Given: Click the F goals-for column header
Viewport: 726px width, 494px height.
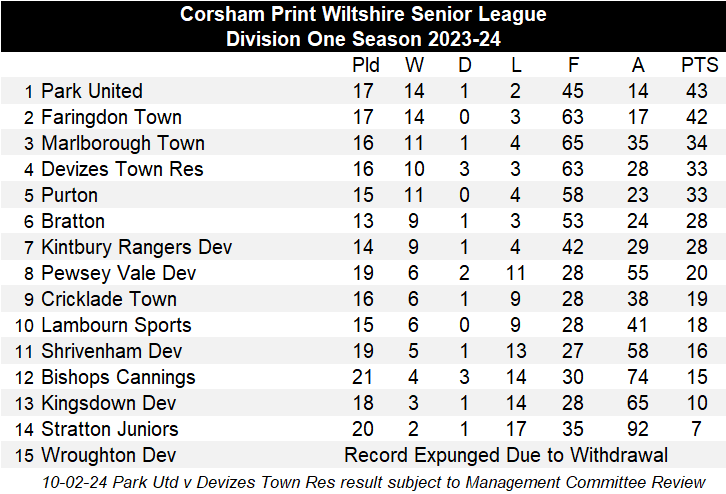Looking at the screenshot, I should (573, 66).
